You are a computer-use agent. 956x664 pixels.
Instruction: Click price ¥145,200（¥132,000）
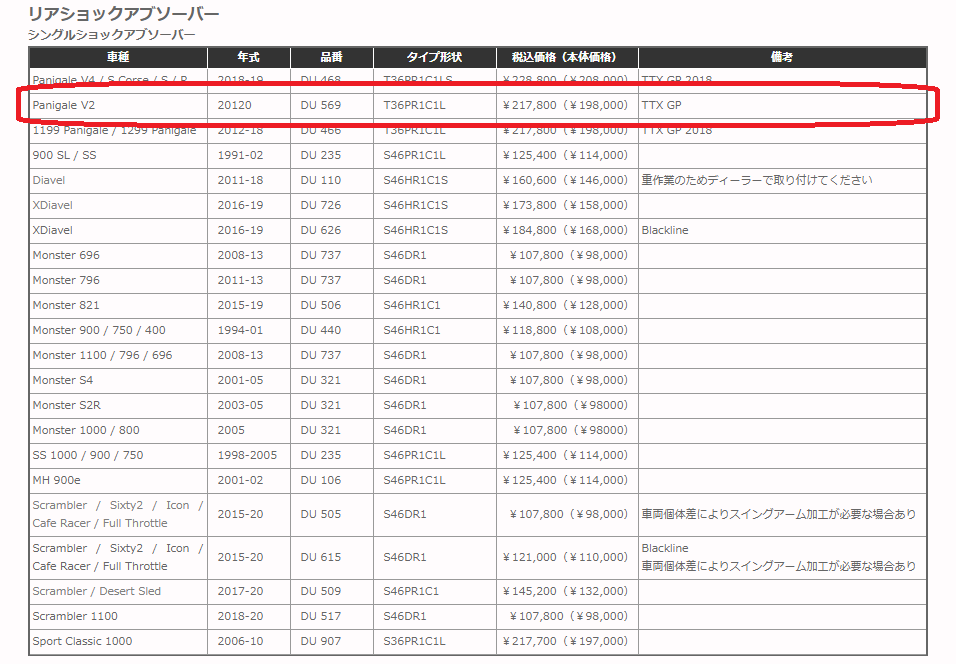click(x=565, y=591)
